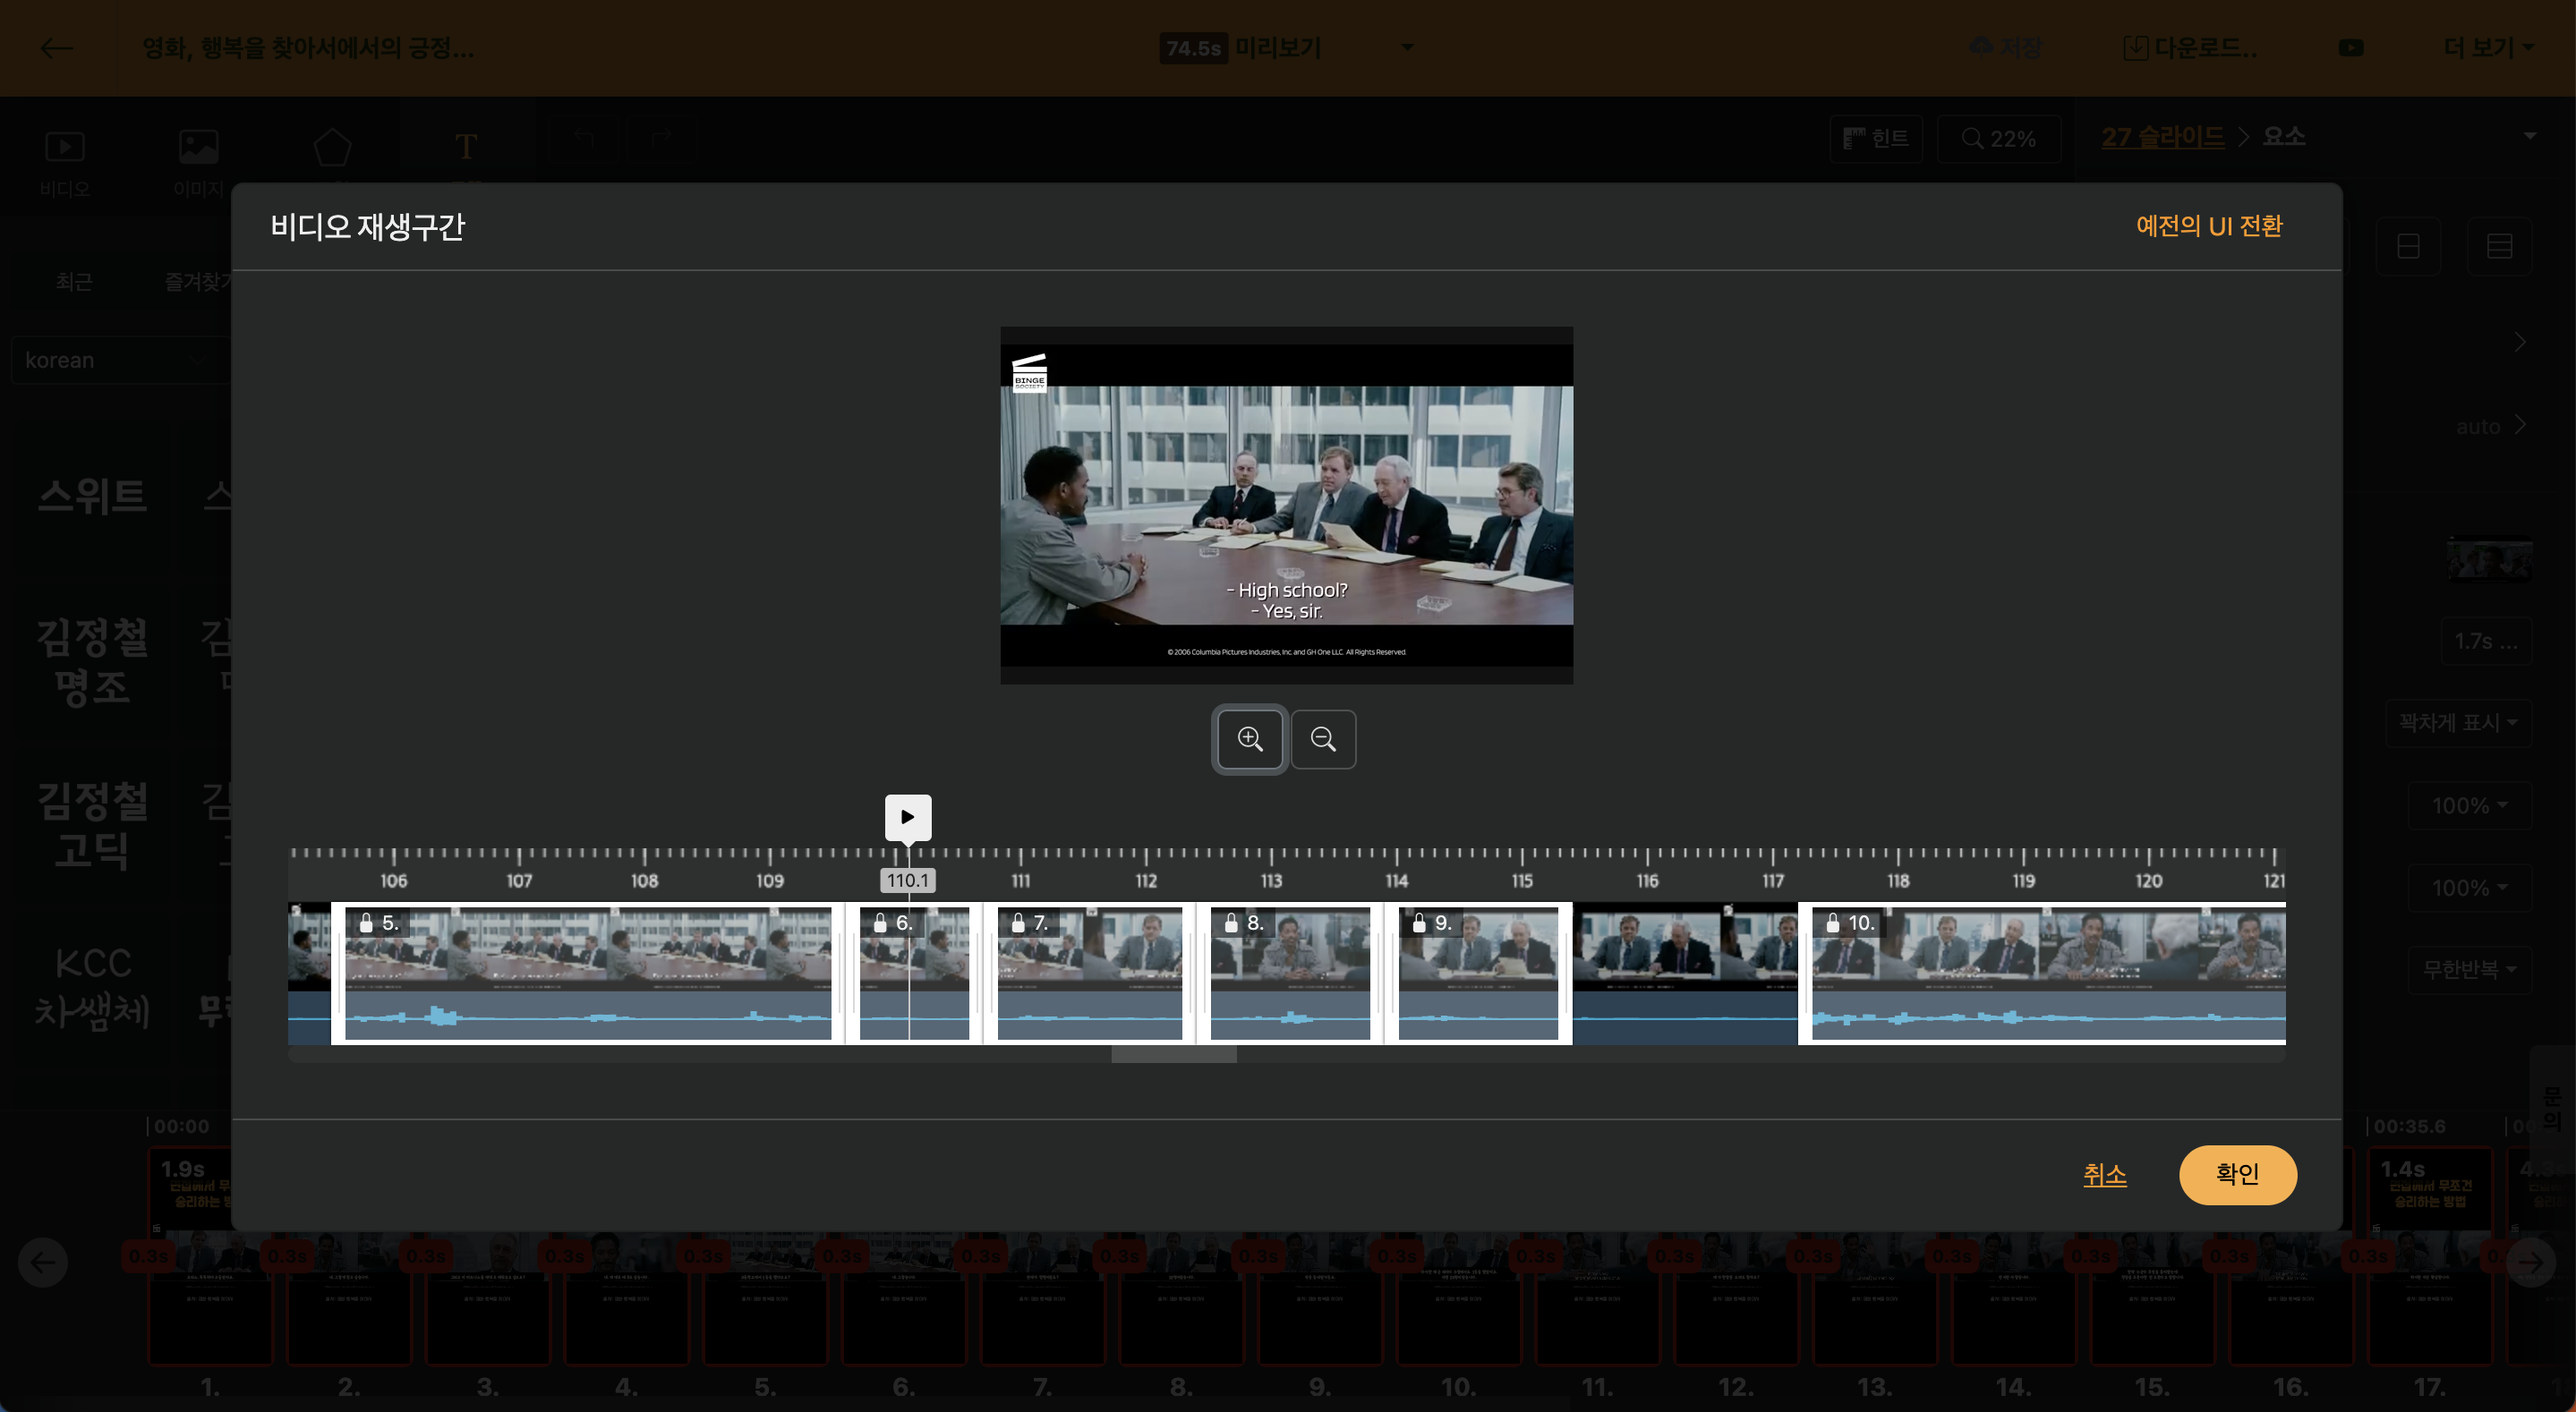Click the back arrow in the top bar
Image resolution: width=2576 pixels, height=1412 pixels.
click(x=56, y=48)
